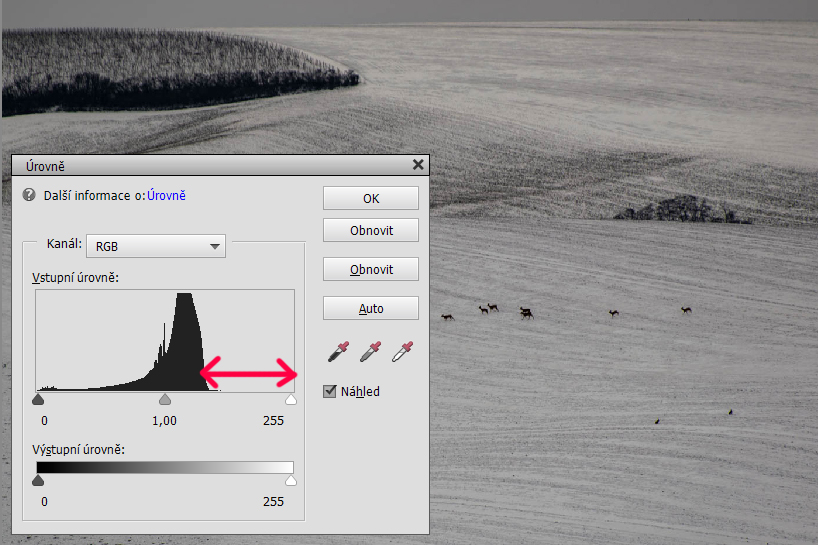Select the black point eyedropper
This screenshot has height=545, width=818.
pos(338,352)
